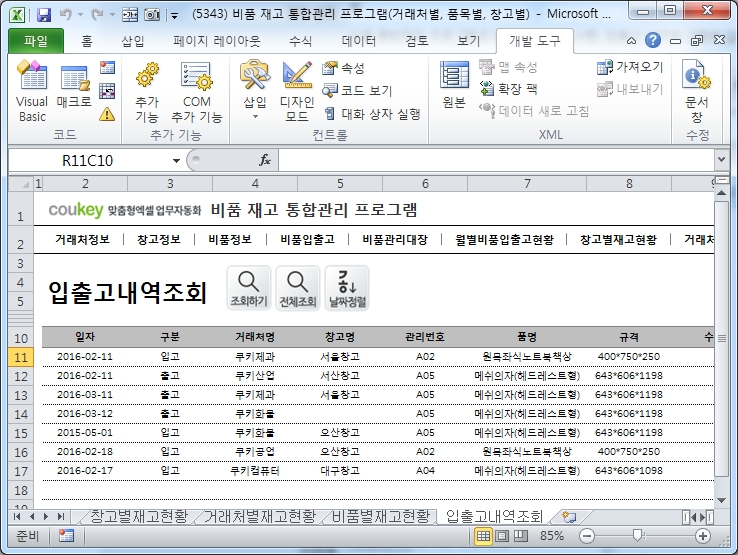Open the Data tab
Viewport: 738px width, 555px height.
point(359,41)
